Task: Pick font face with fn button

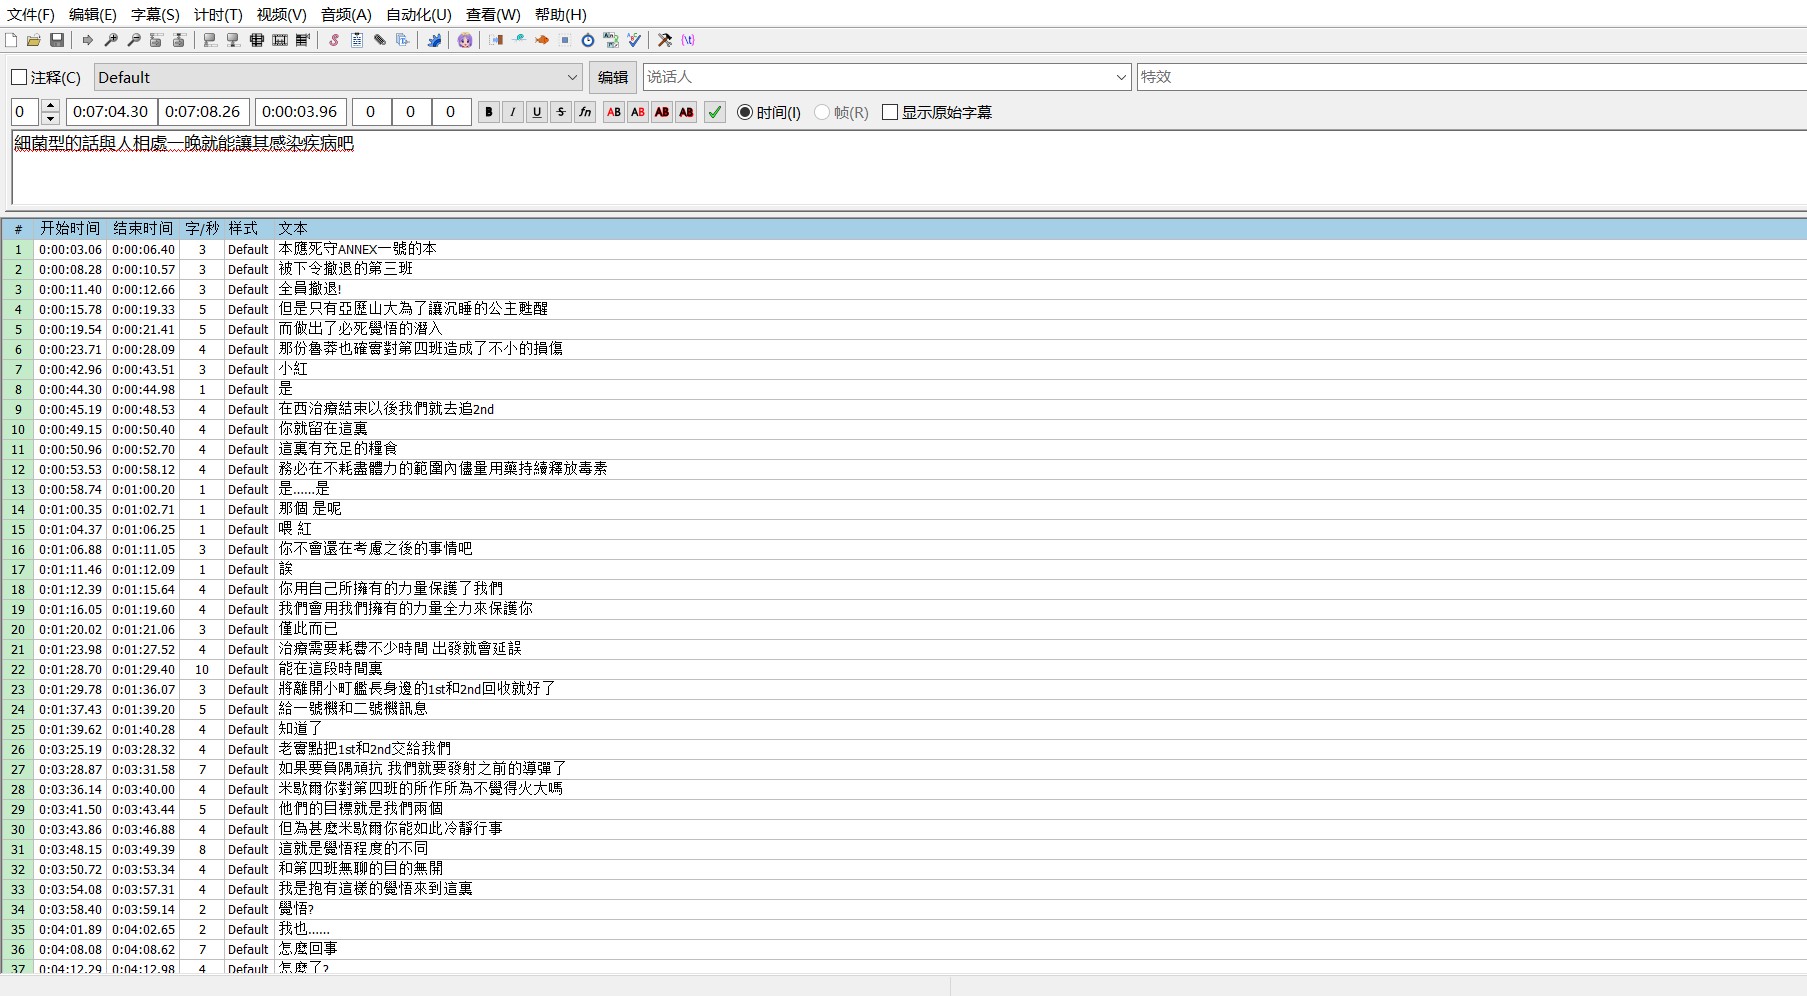Action: 585,112
